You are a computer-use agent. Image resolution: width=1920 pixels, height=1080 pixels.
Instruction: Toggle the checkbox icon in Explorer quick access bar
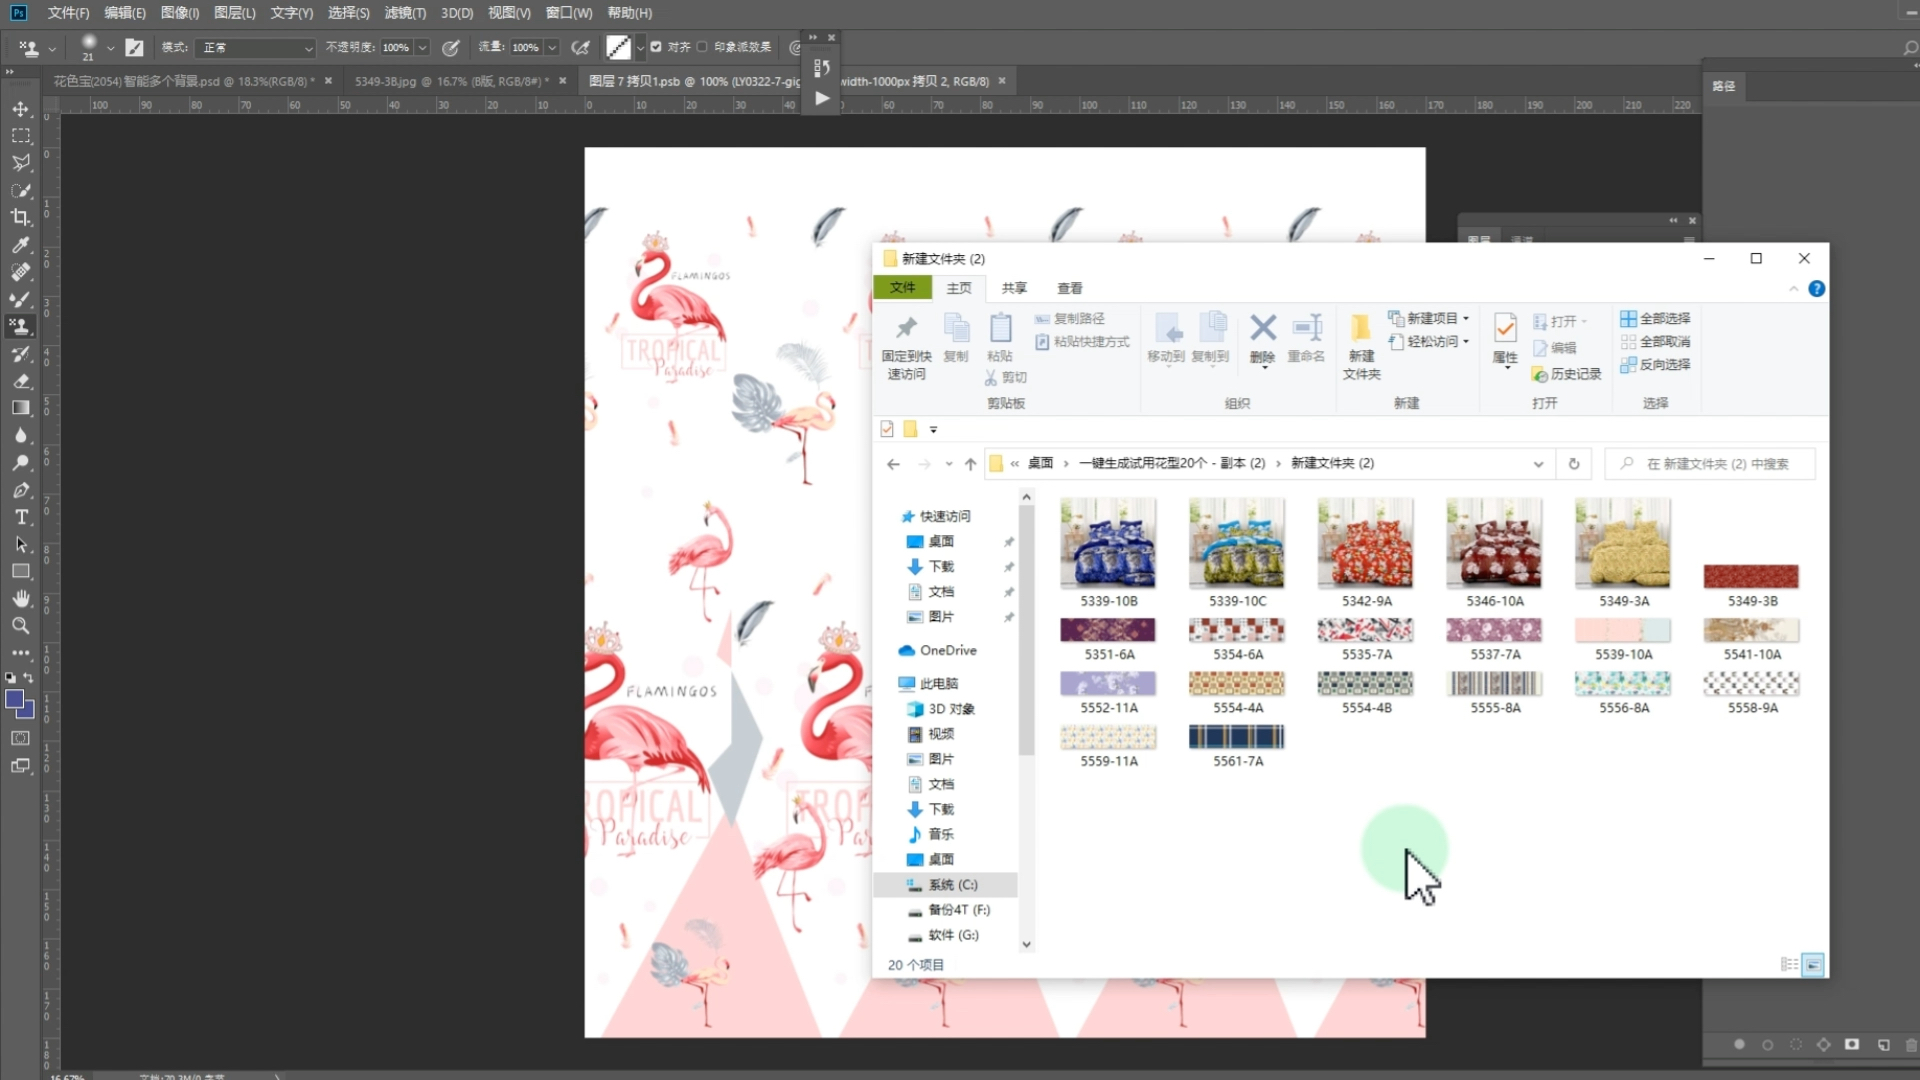tap(887, 429)
